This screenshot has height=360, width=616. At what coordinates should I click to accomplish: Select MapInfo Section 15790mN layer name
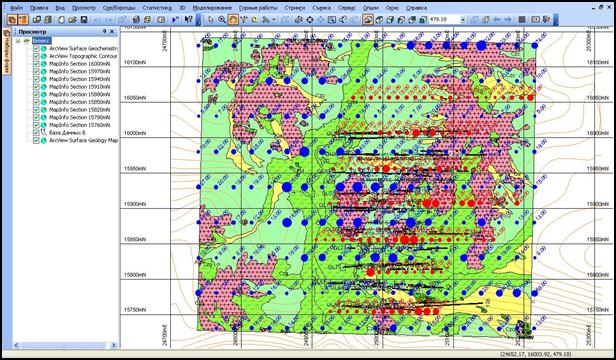click(79, 118)
